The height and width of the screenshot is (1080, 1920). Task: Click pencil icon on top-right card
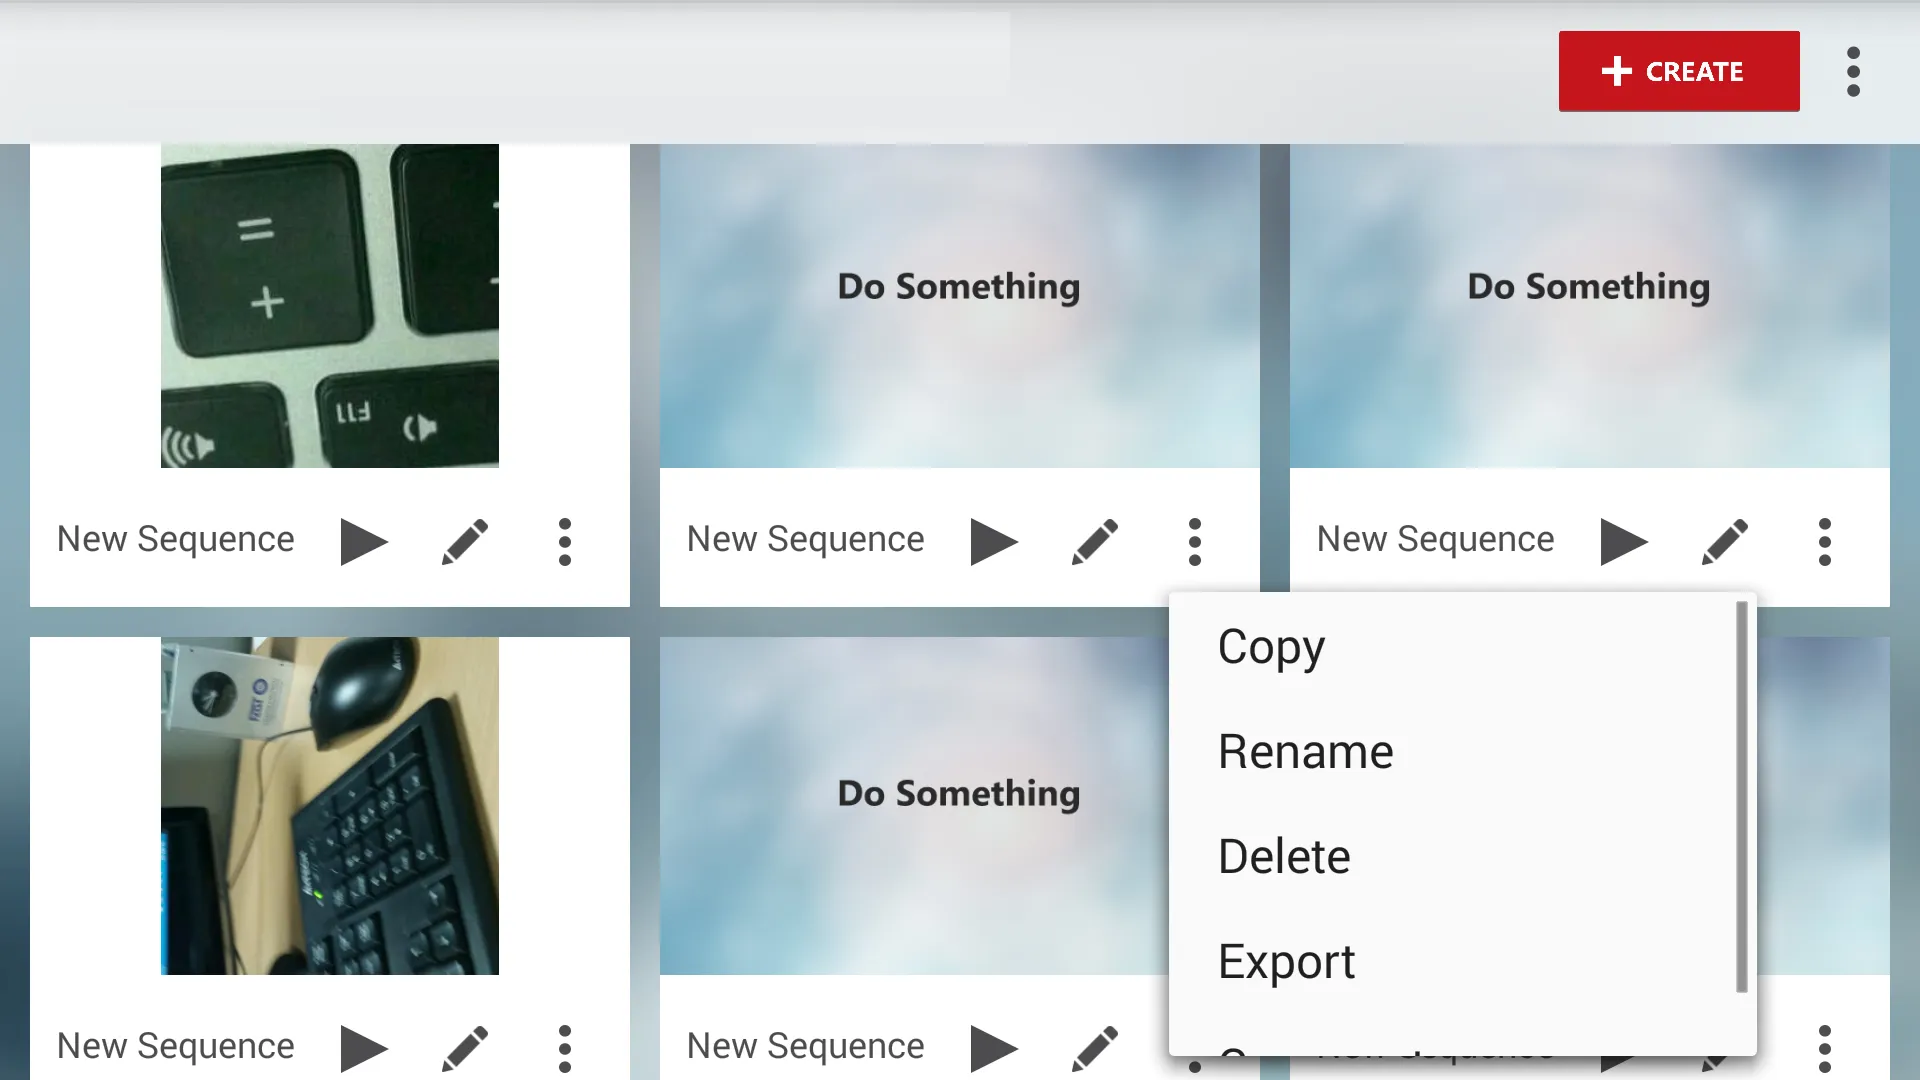(1725, 542)
